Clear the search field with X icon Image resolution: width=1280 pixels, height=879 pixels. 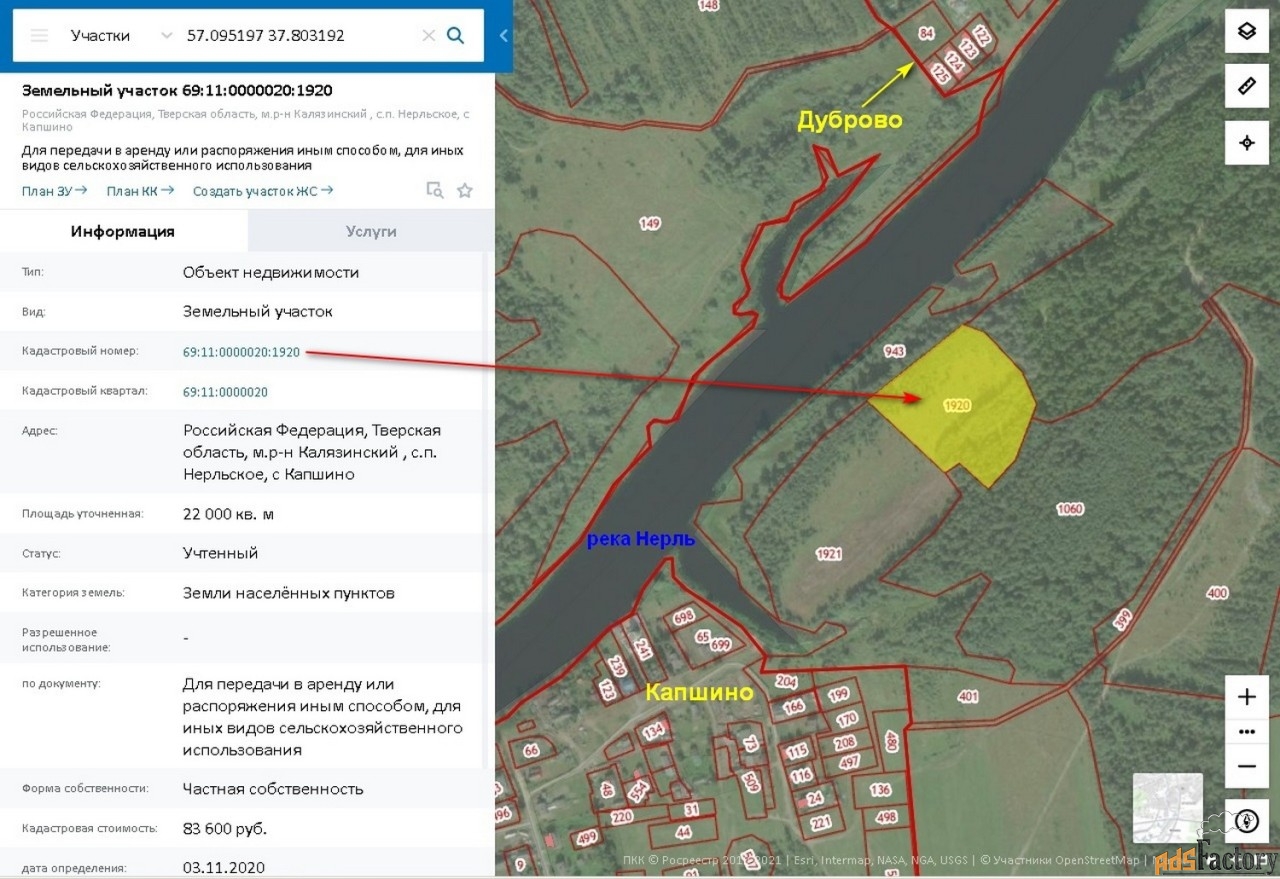coord(428,35)
